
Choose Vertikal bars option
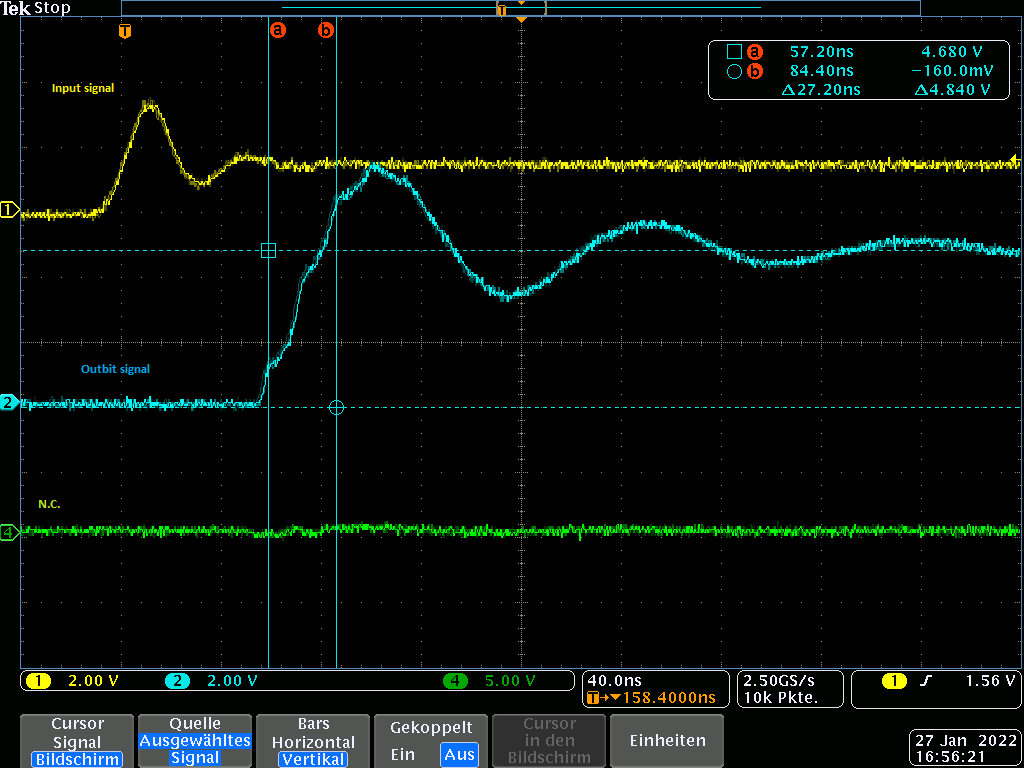point(313,759)
